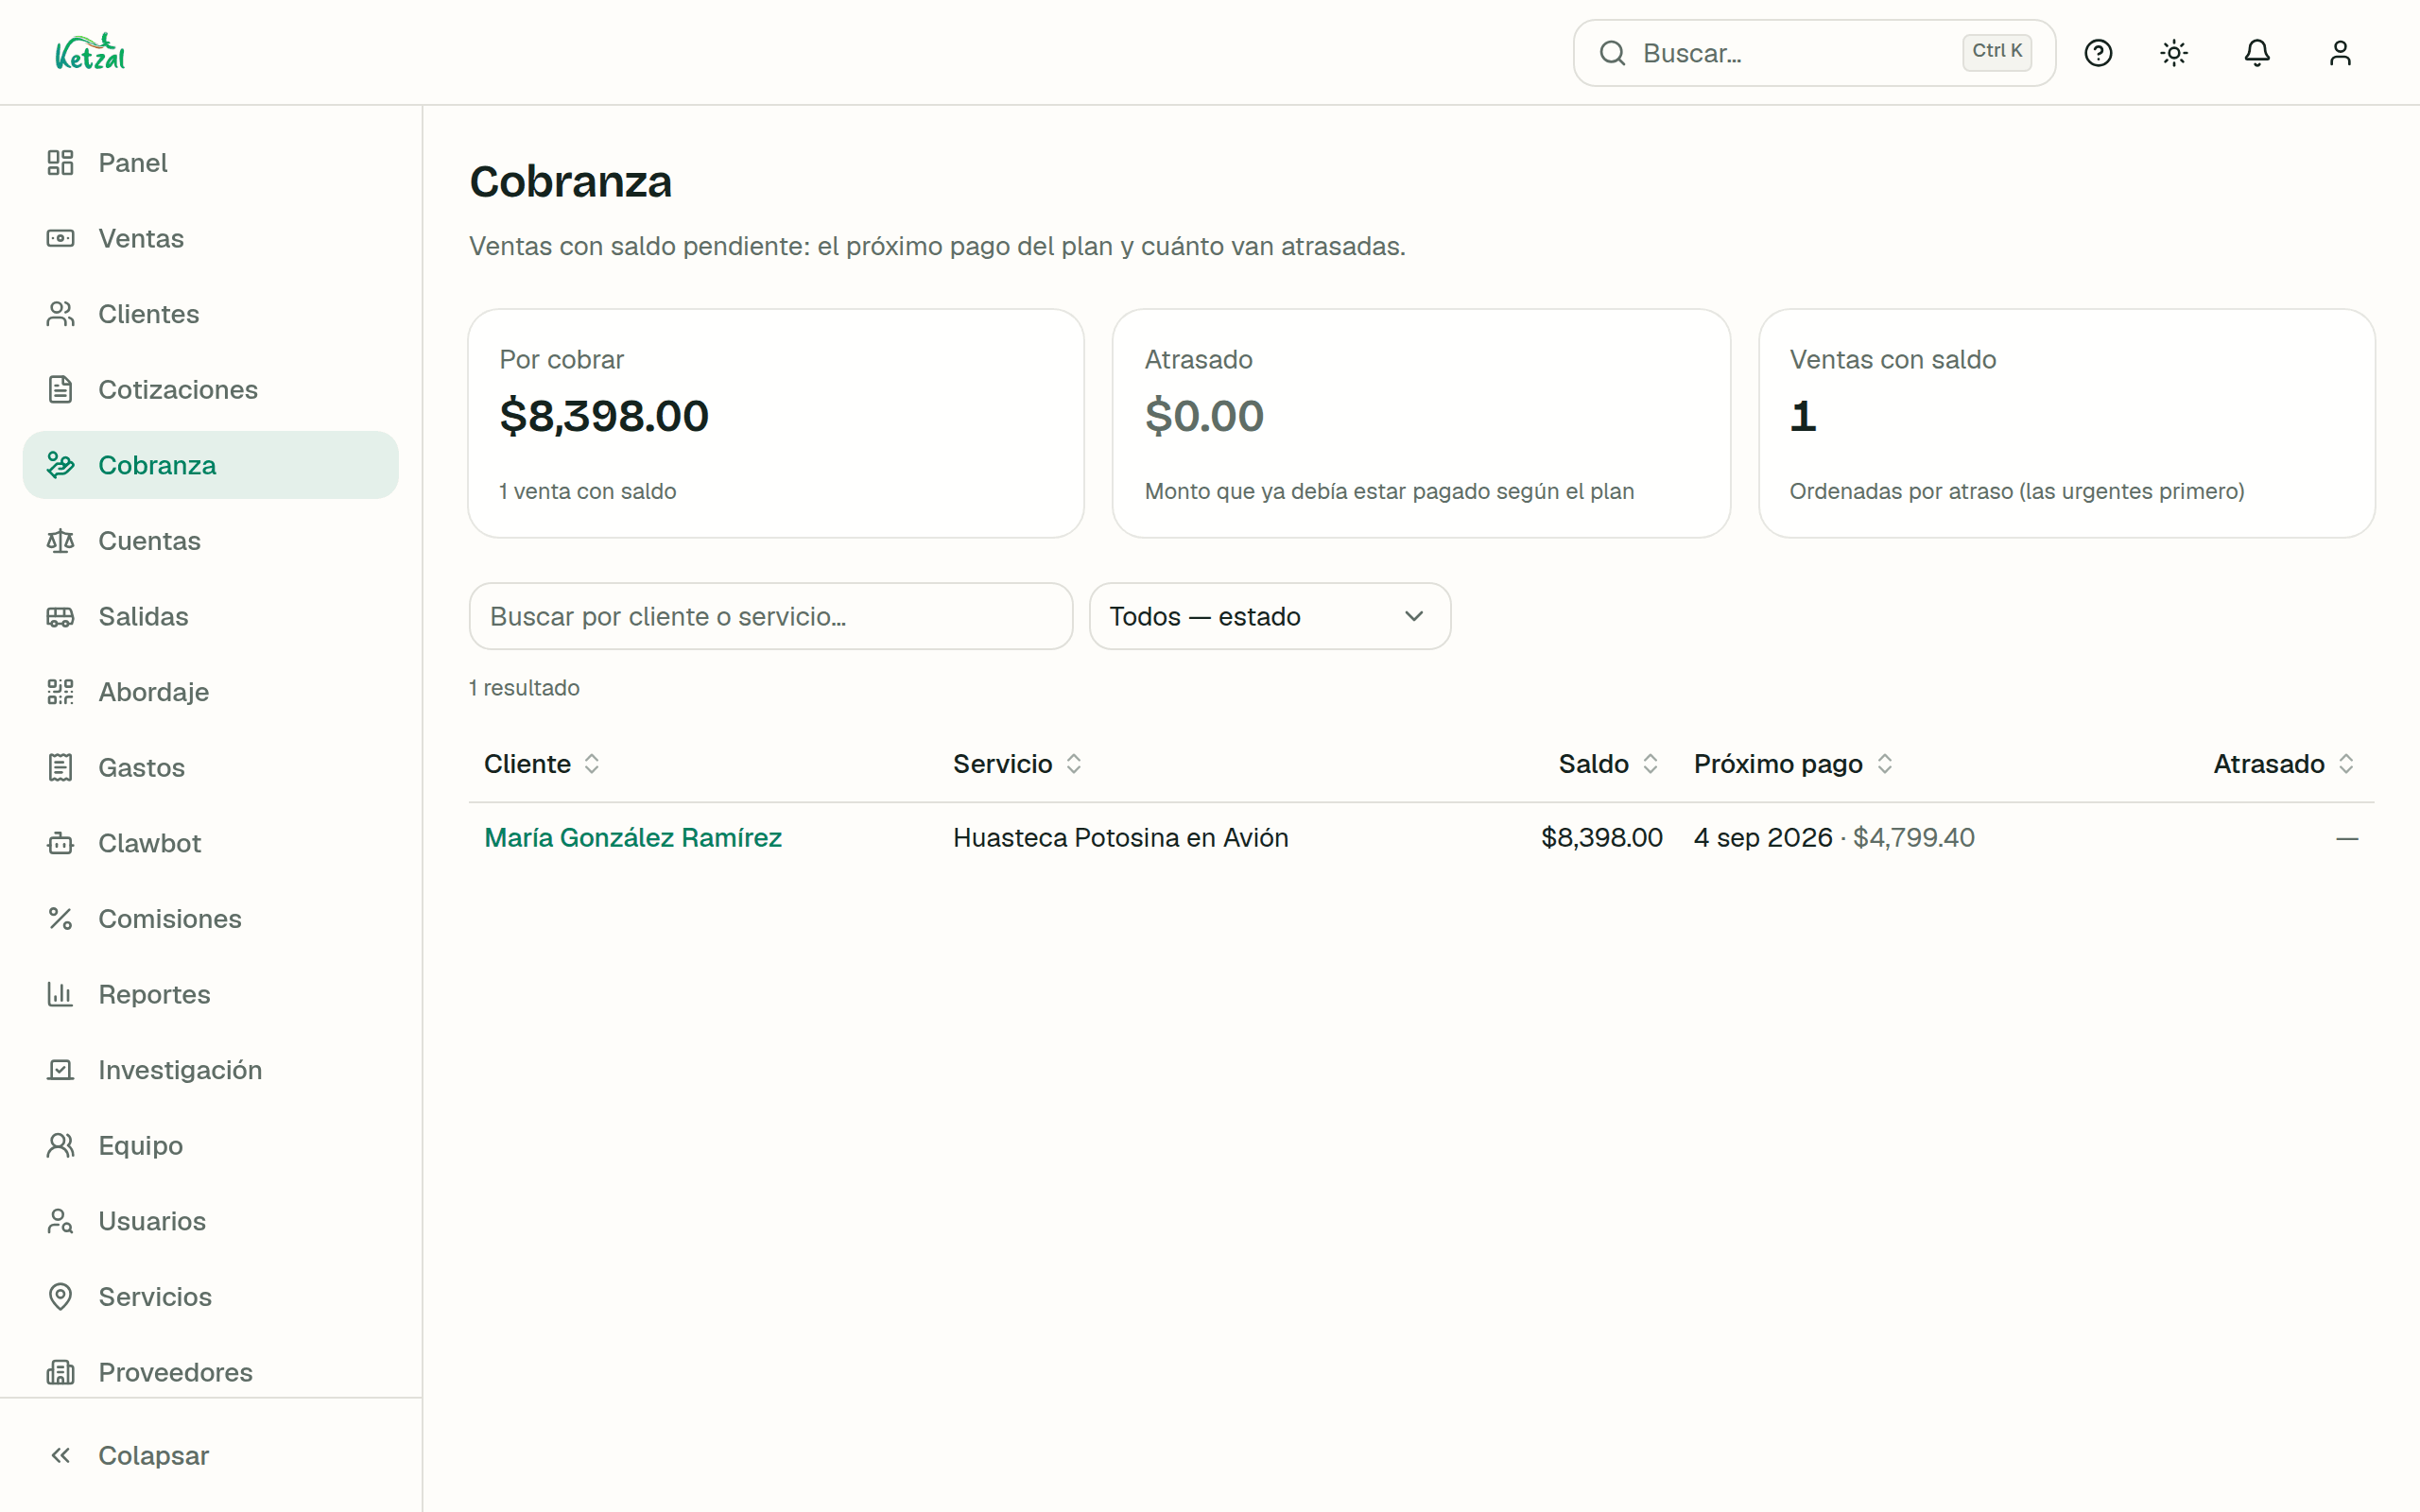Open Salidas sidebar link

coord(210,616)
